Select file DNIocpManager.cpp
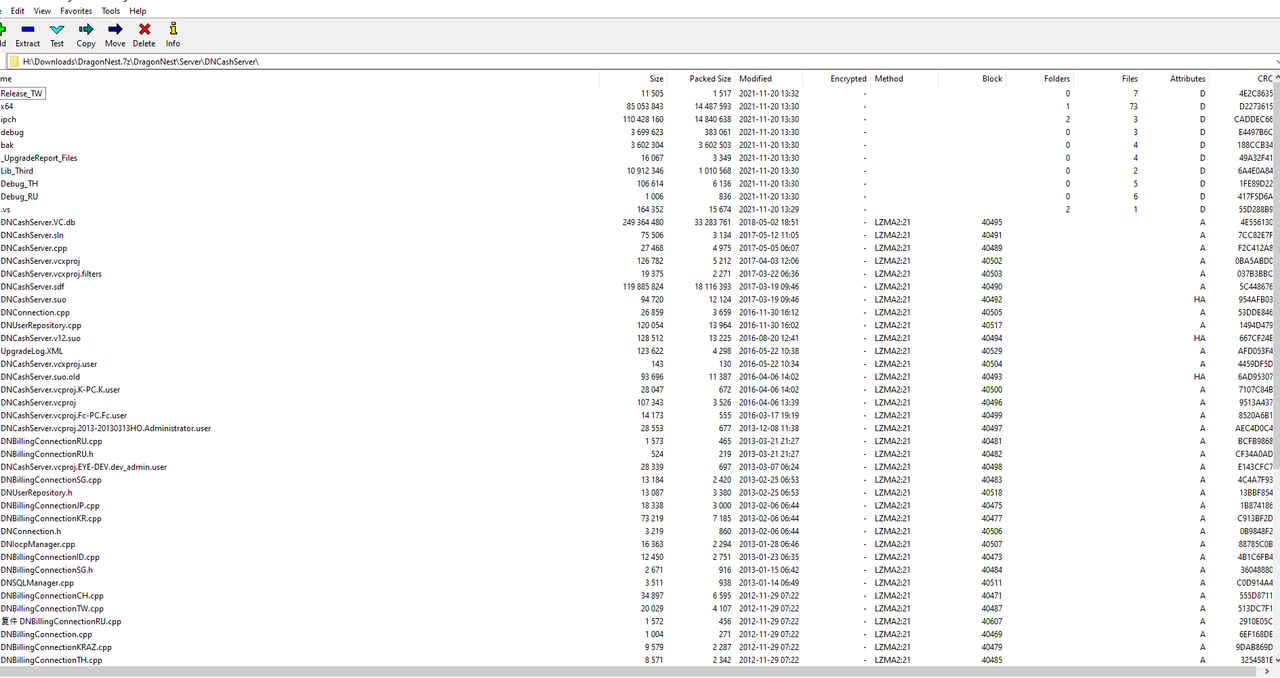The height and width of the screenshot is (678, 1280). coord(38,544)
